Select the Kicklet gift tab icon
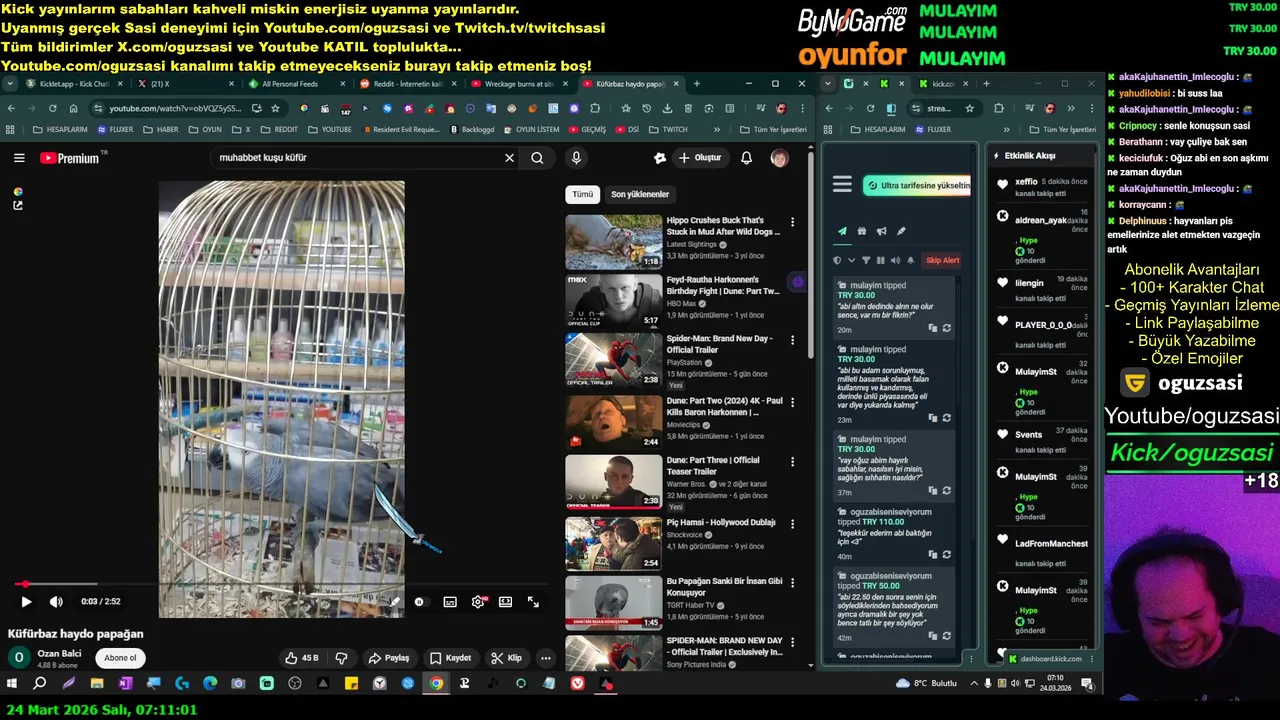The height and width of the screenshot is (720, 1280). click(861, 231)
